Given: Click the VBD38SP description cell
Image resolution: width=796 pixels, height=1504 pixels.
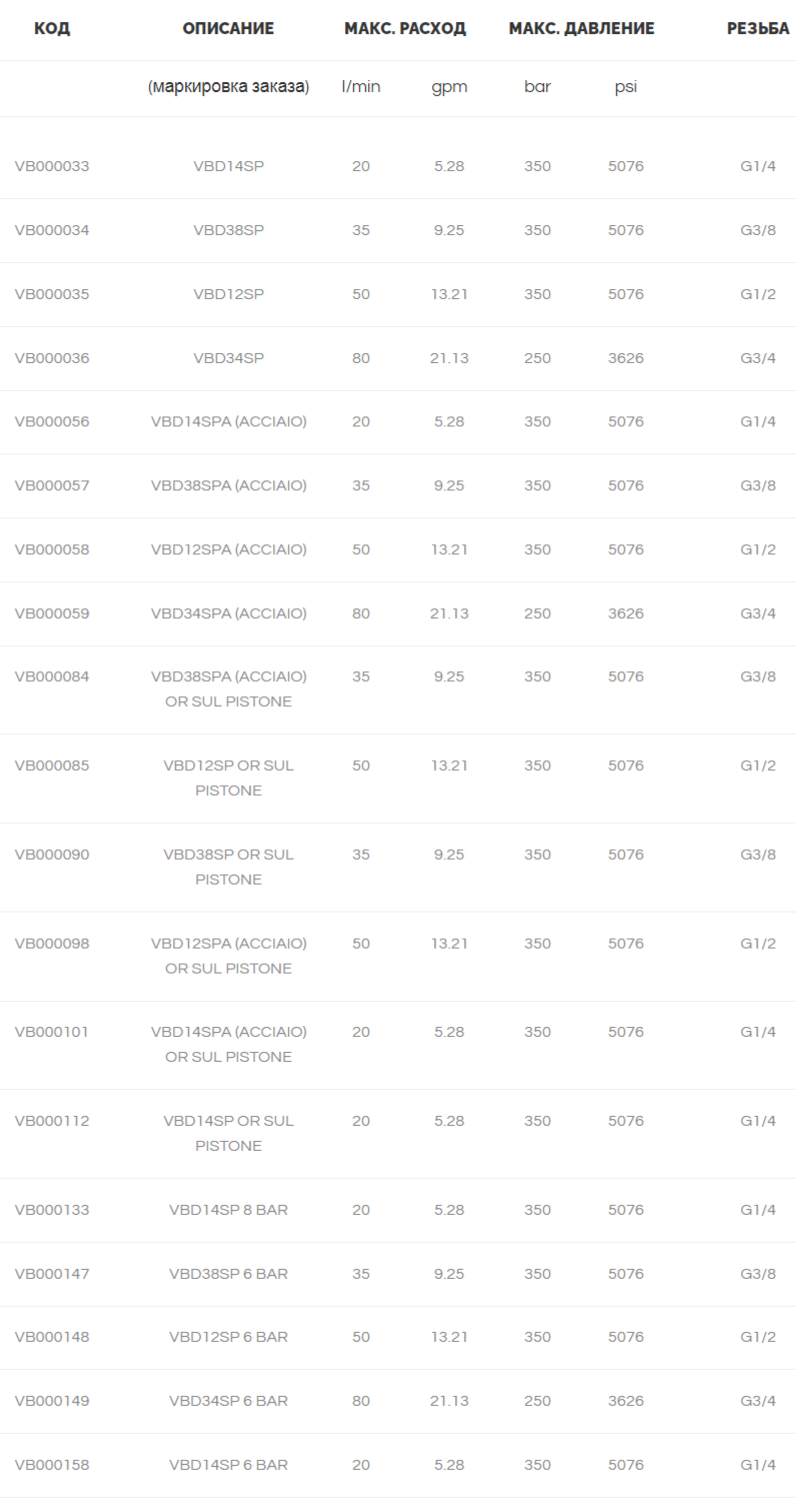Looking at the screenshot, I should [x=228, y=230].
